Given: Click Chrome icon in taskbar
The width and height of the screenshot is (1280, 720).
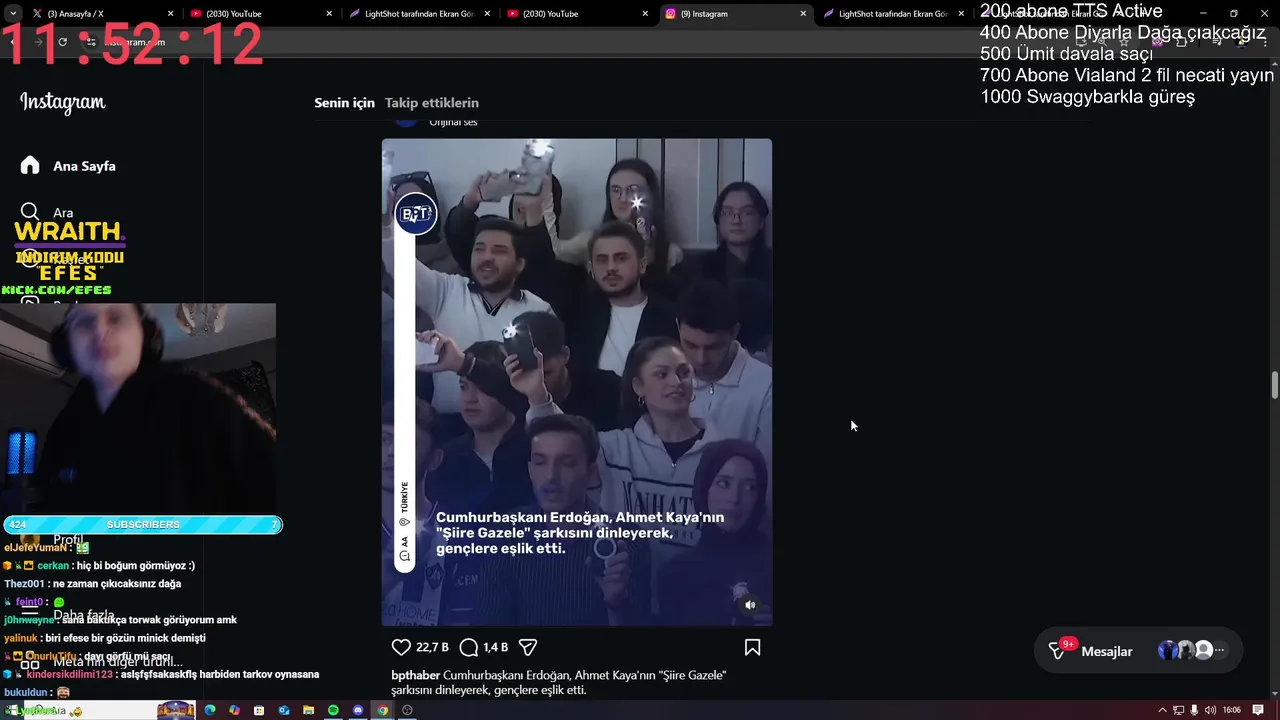Looking at the screenshot, I should pyautogui.click(x=382, y=710).
